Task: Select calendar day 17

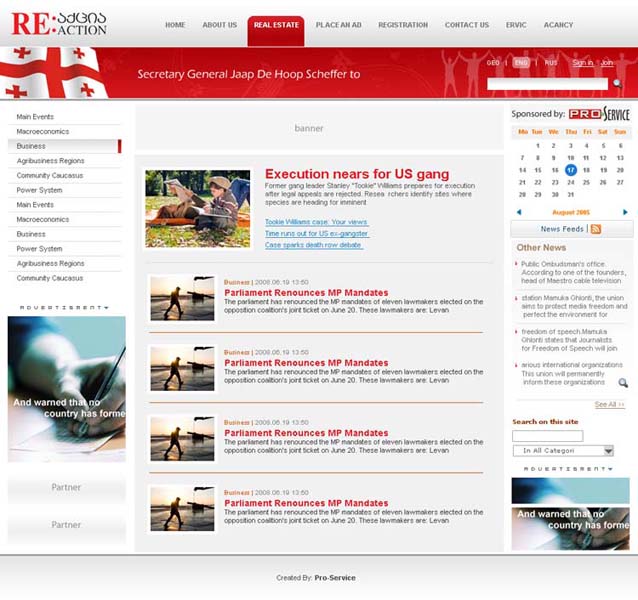Action: click(x=570, y=170)
